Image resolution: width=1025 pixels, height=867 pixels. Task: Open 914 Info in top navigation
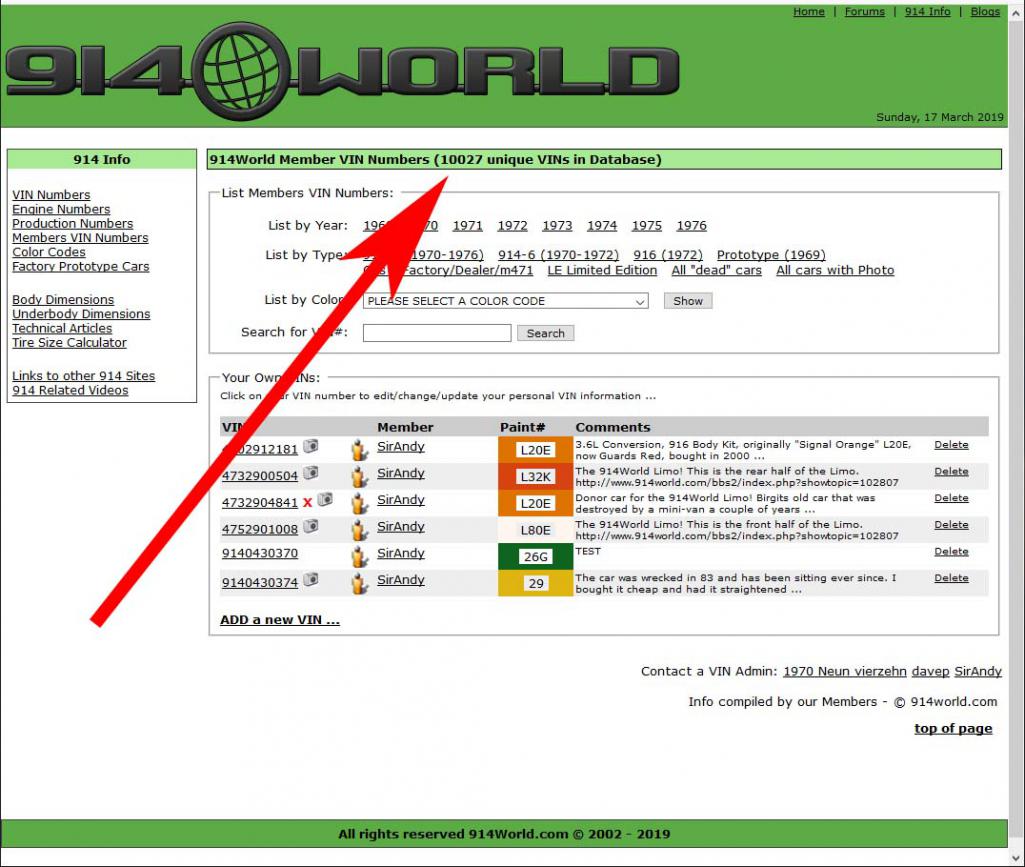[927, 12]
